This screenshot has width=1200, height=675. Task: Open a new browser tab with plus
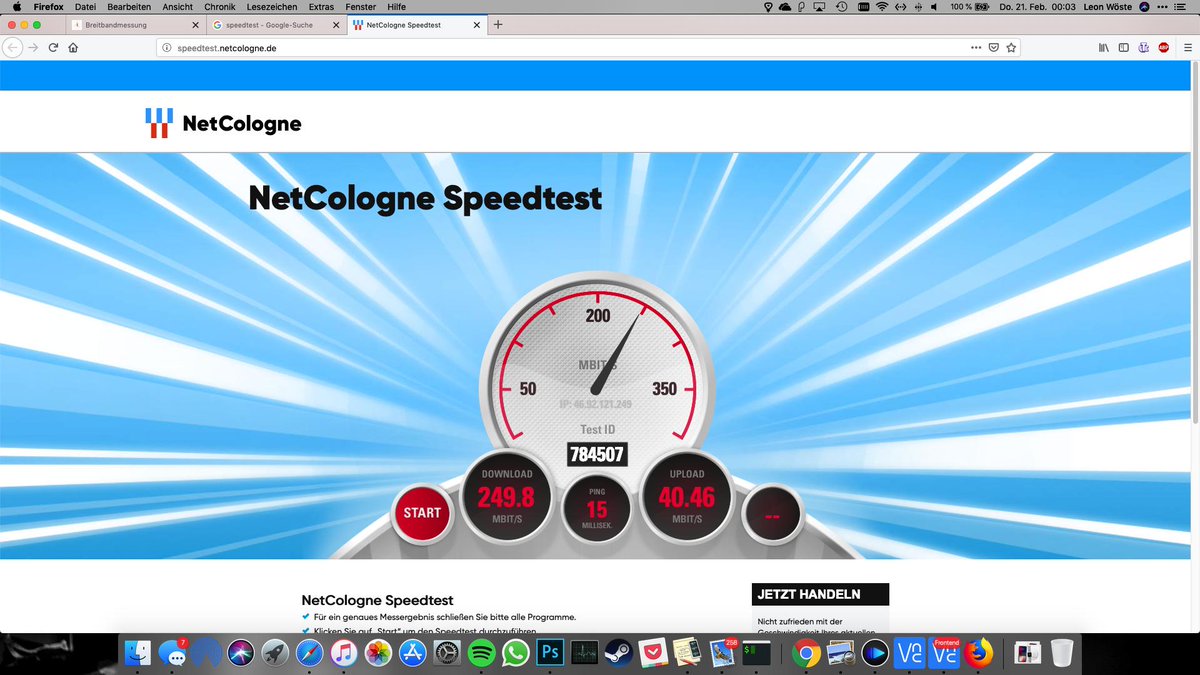(x=498, y=24)
